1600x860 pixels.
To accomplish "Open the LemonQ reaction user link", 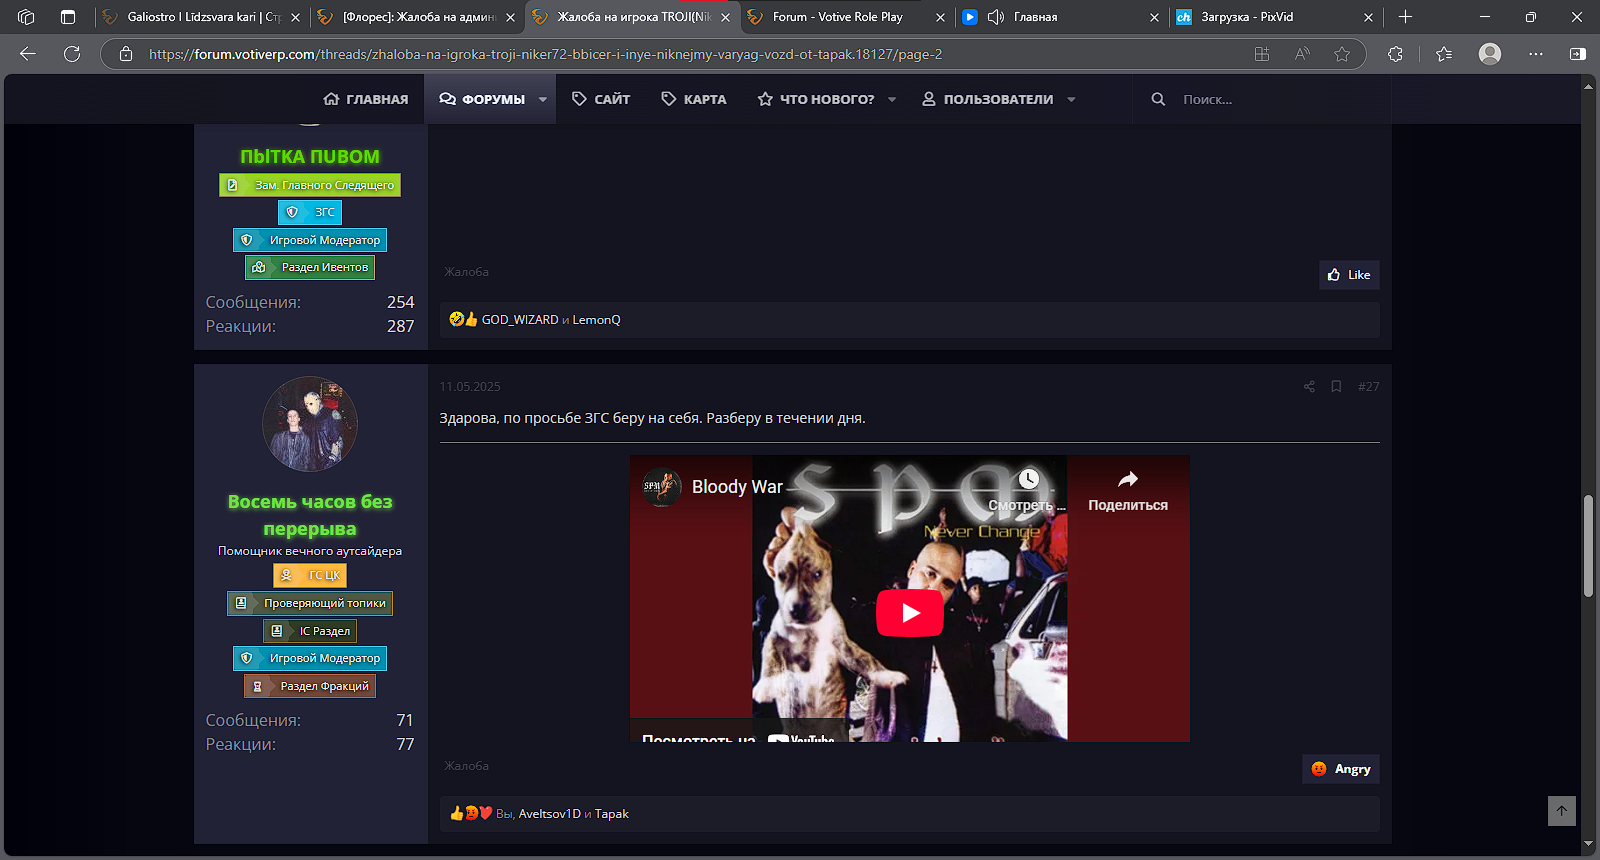I will click(x=597, y=320).
